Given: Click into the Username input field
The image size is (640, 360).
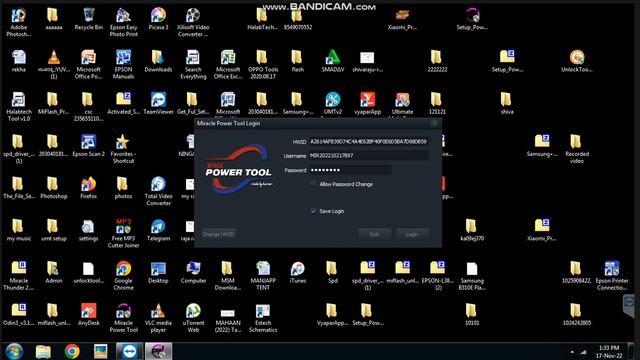Looking at the screenshot, I should coord(369,156).
